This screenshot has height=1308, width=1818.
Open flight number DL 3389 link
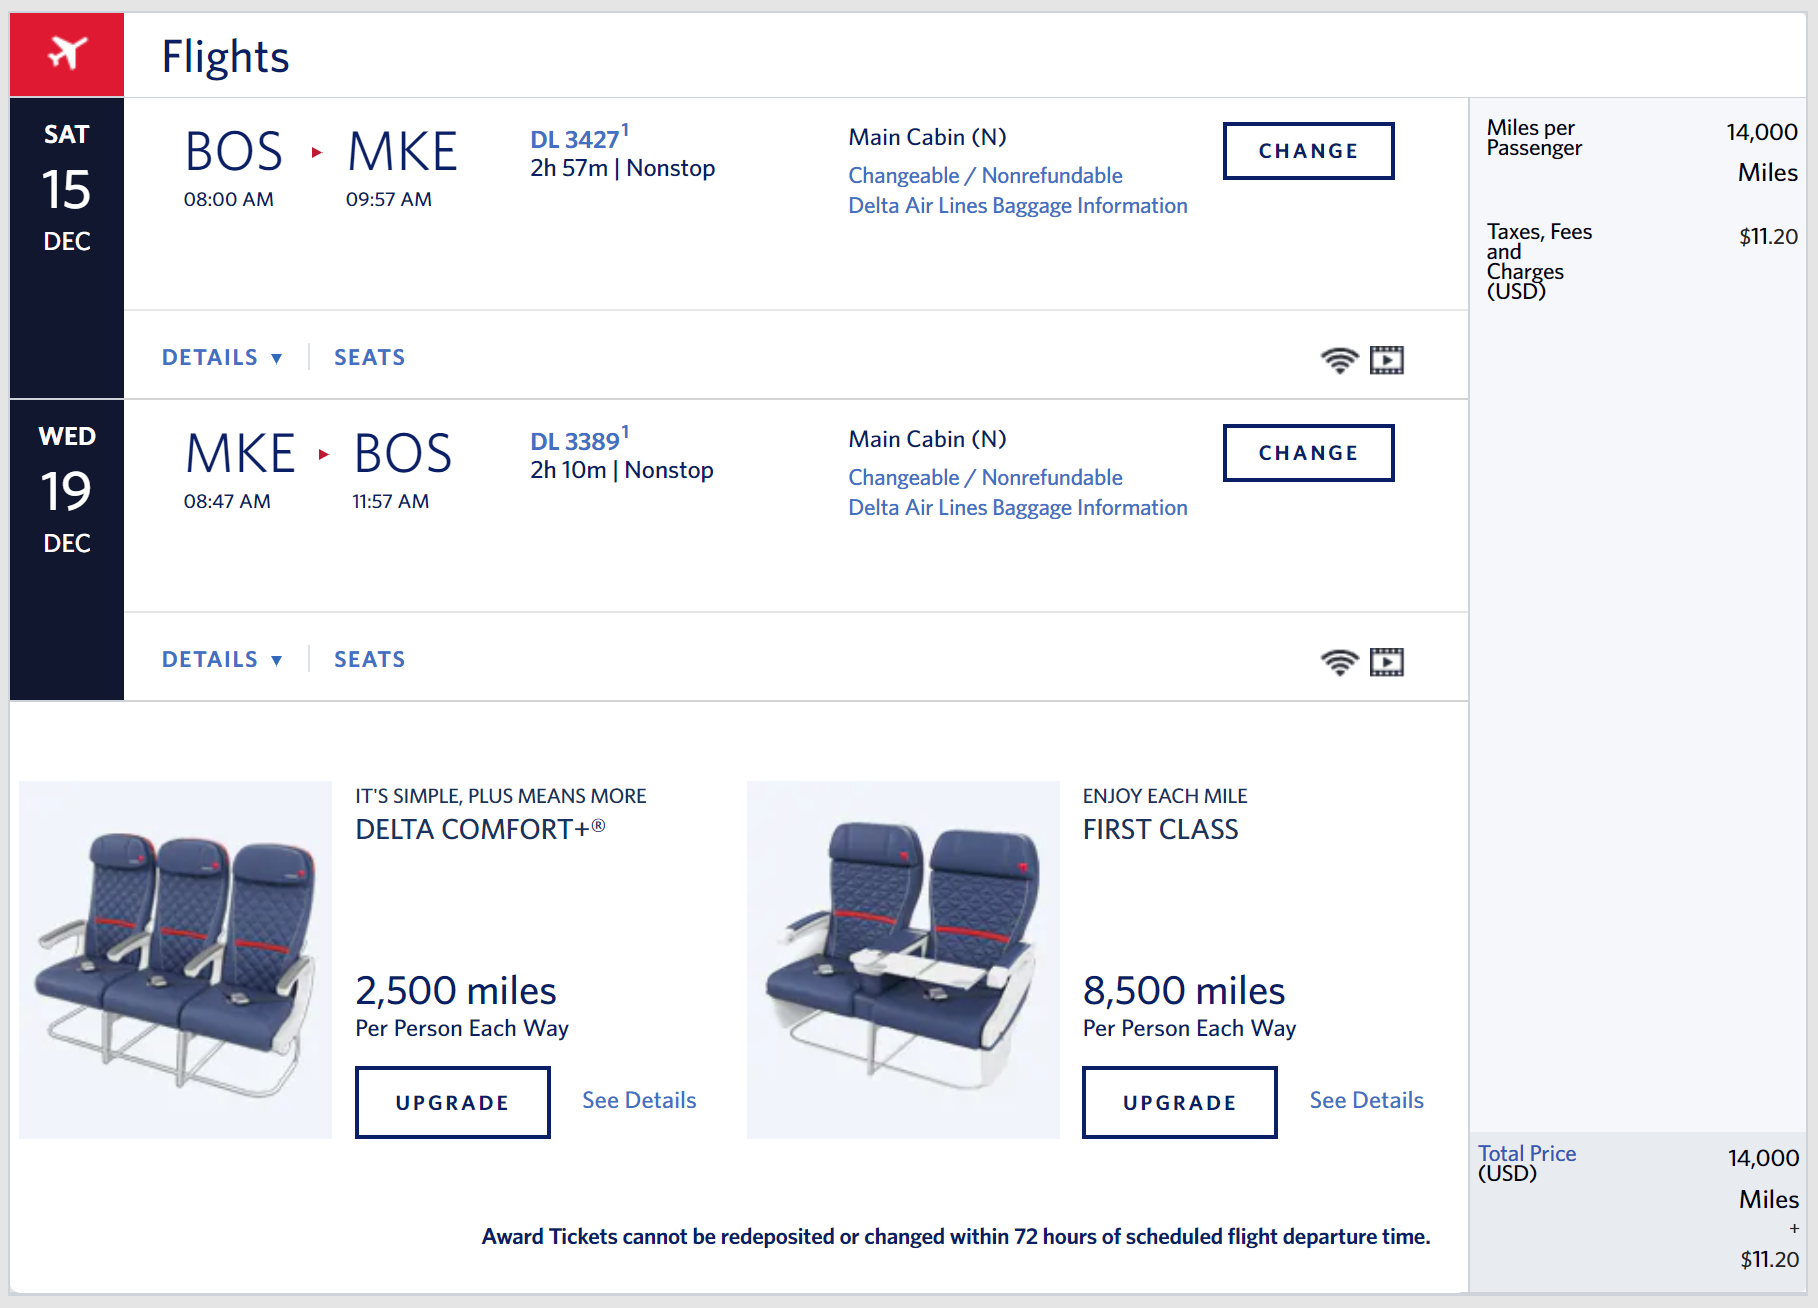(x=574, y=442)
